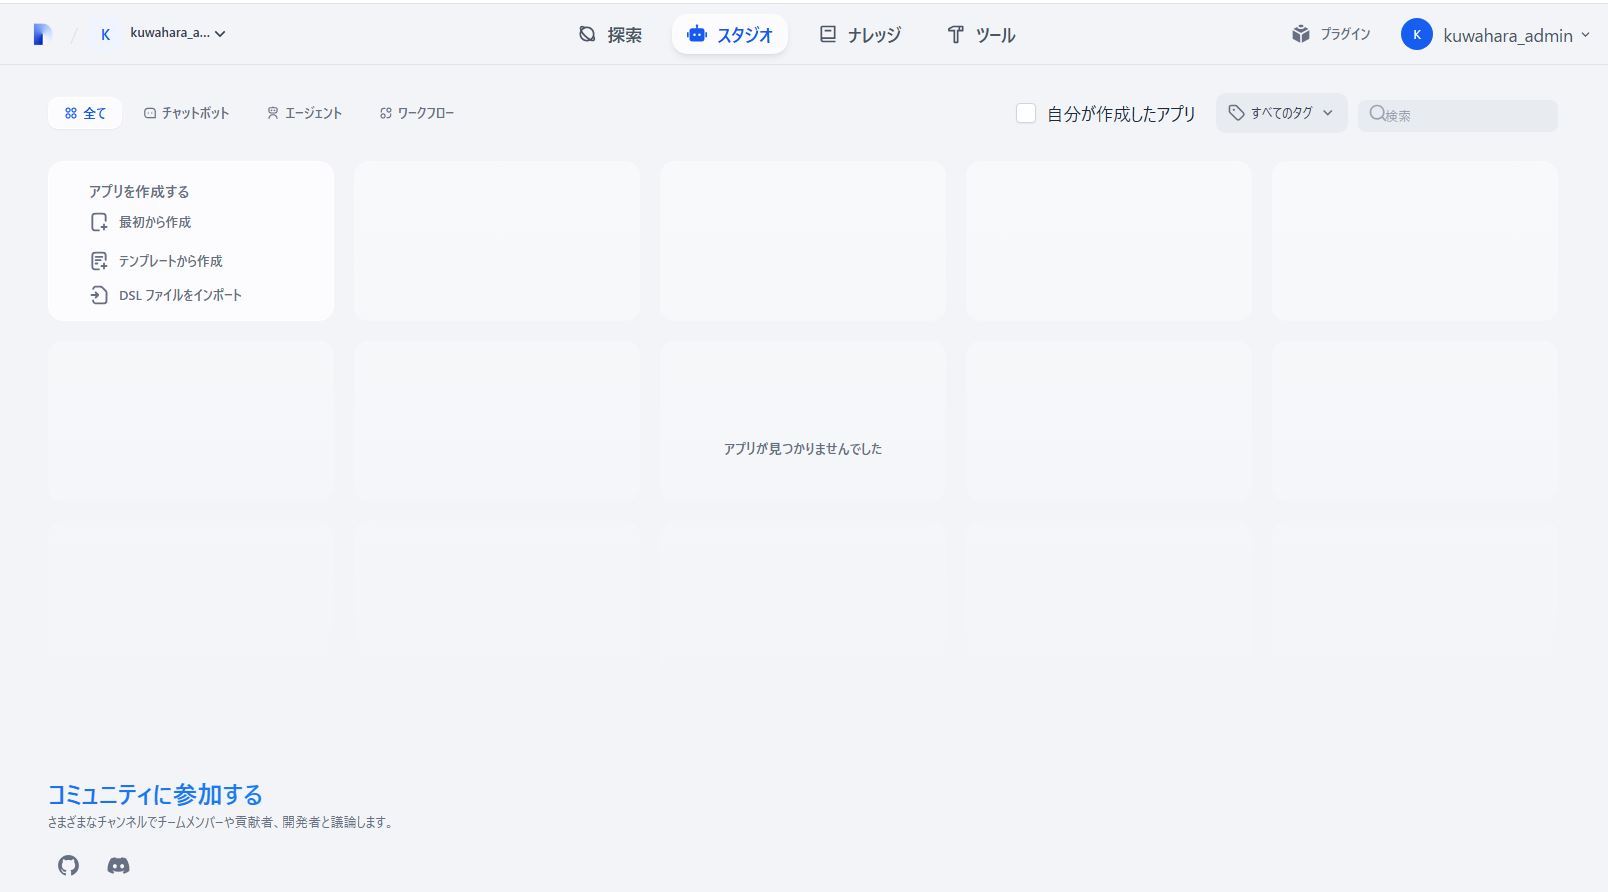Click the search magnifier icon

point(1377,114)
